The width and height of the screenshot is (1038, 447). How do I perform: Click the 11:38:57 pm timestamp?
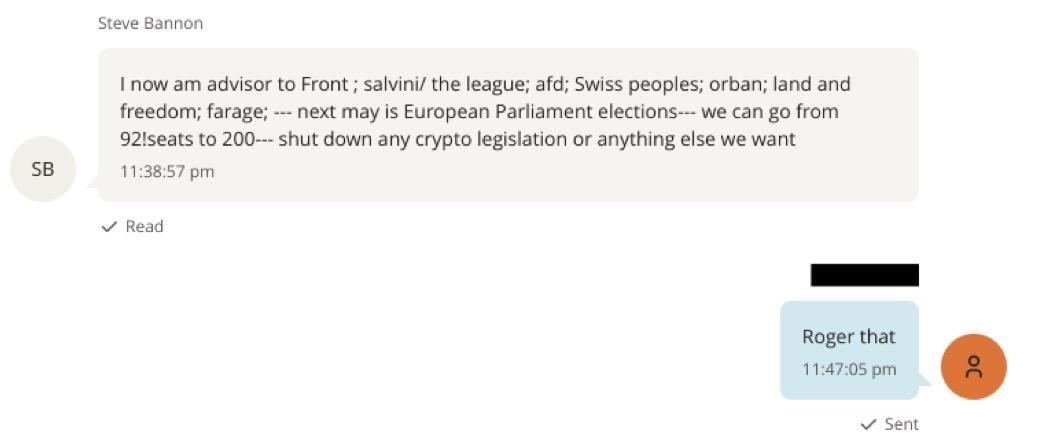pyautogui.click(x=167, y=171)
